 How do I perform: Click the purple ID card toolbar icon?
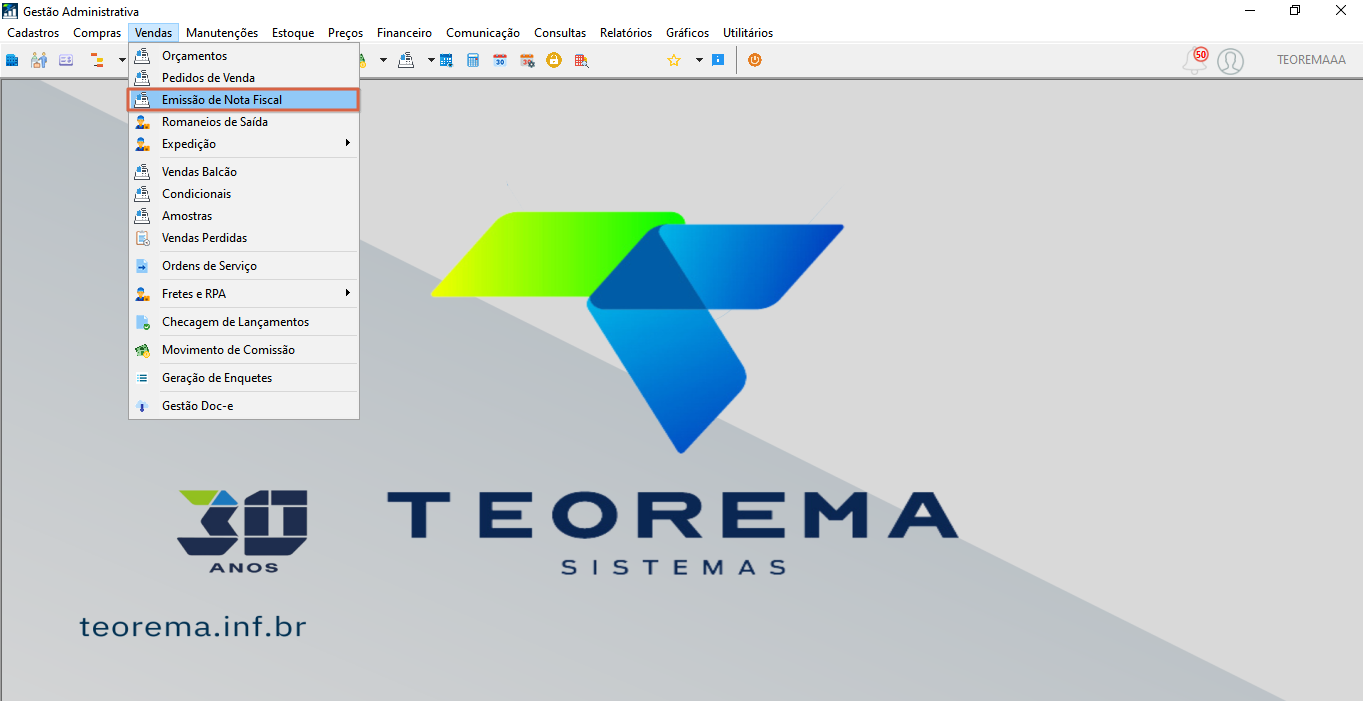click(66, 60)
